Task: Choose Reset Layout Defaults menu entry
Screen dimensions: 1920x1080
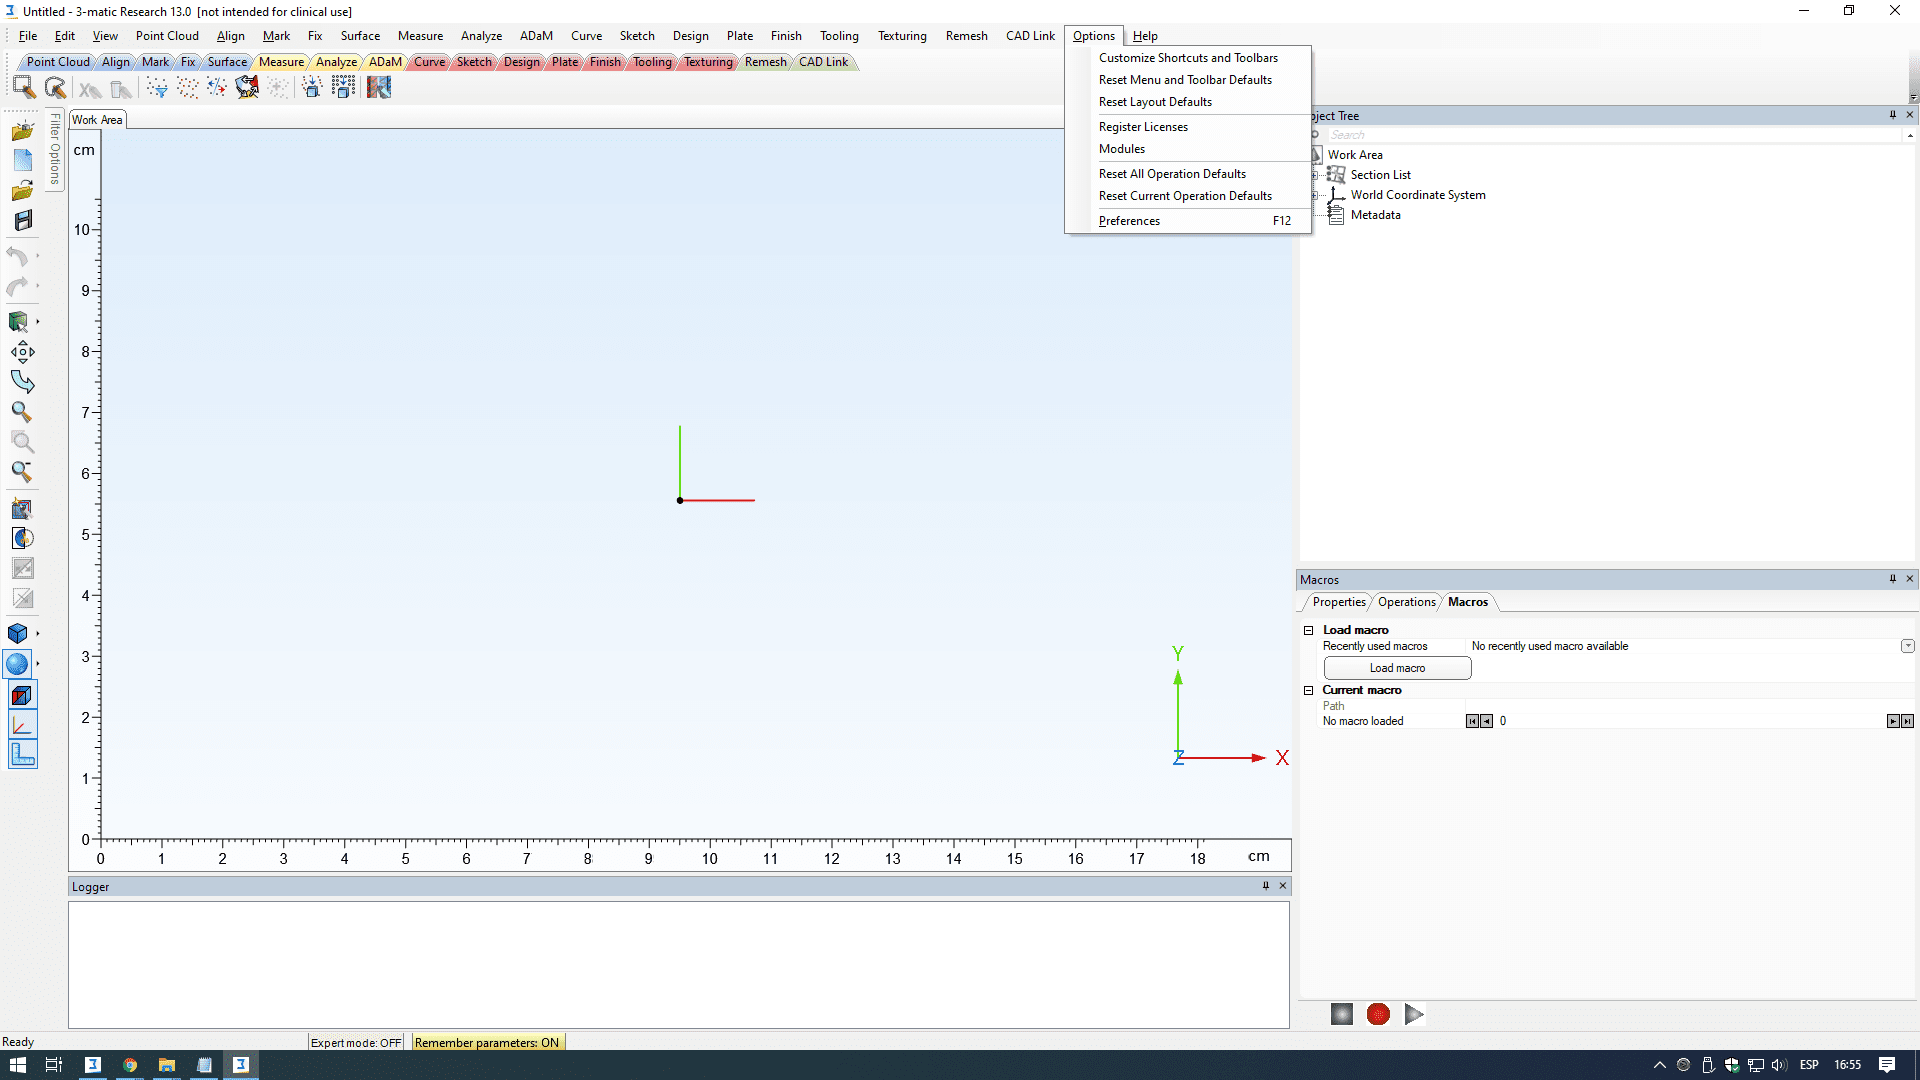Action: point(1155,102)
